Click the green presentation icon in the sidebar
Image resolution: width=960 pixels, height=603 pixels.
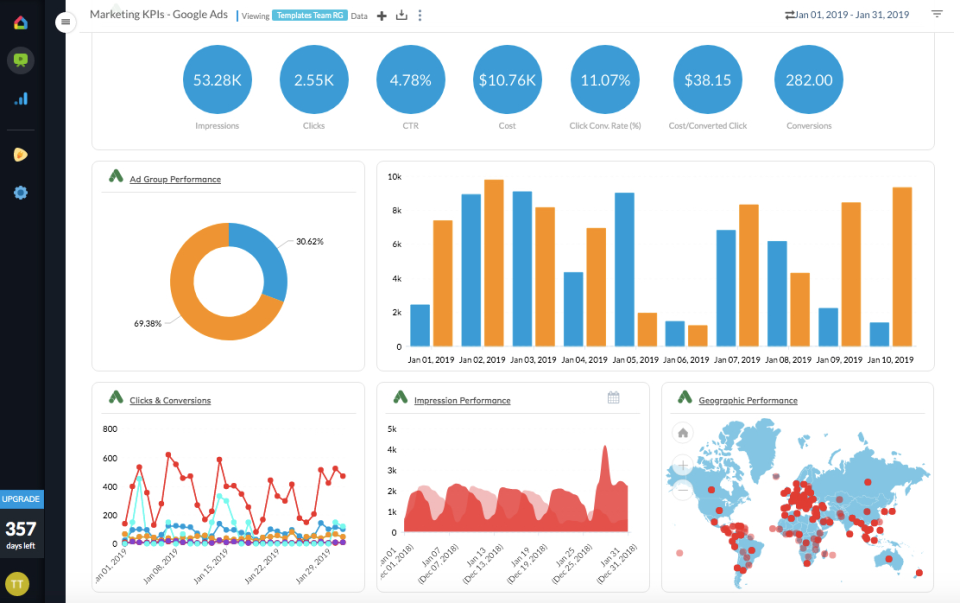click(21, 60)
